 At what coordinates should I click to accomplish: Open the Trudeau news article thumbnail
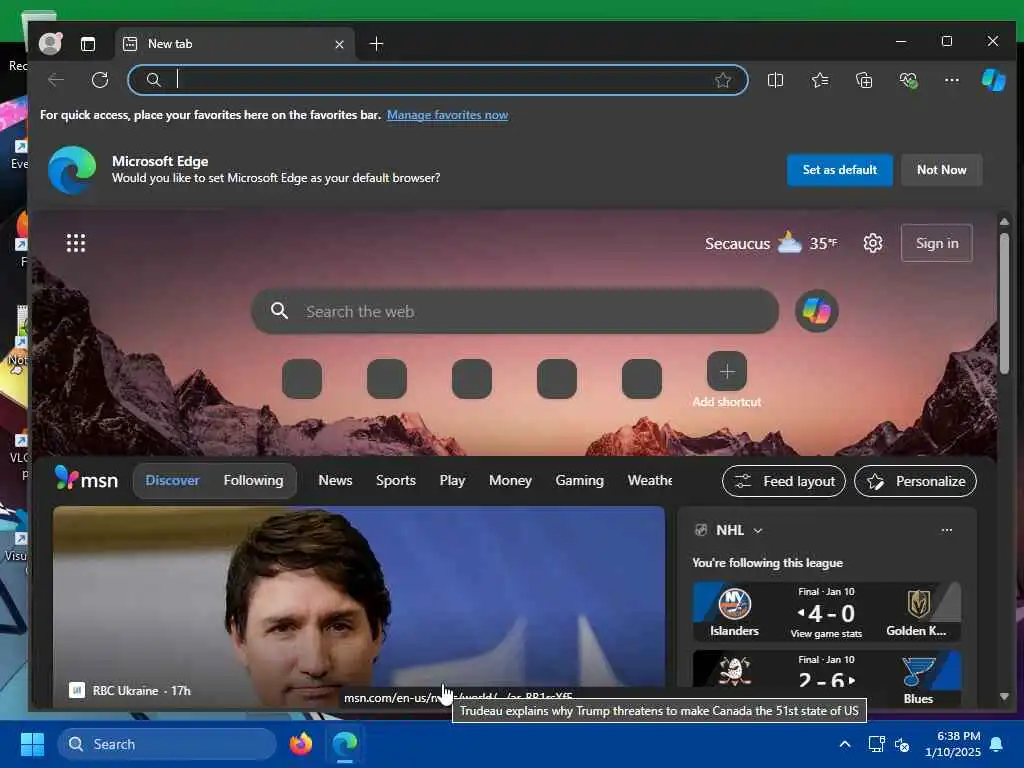(x=359, y=607)
